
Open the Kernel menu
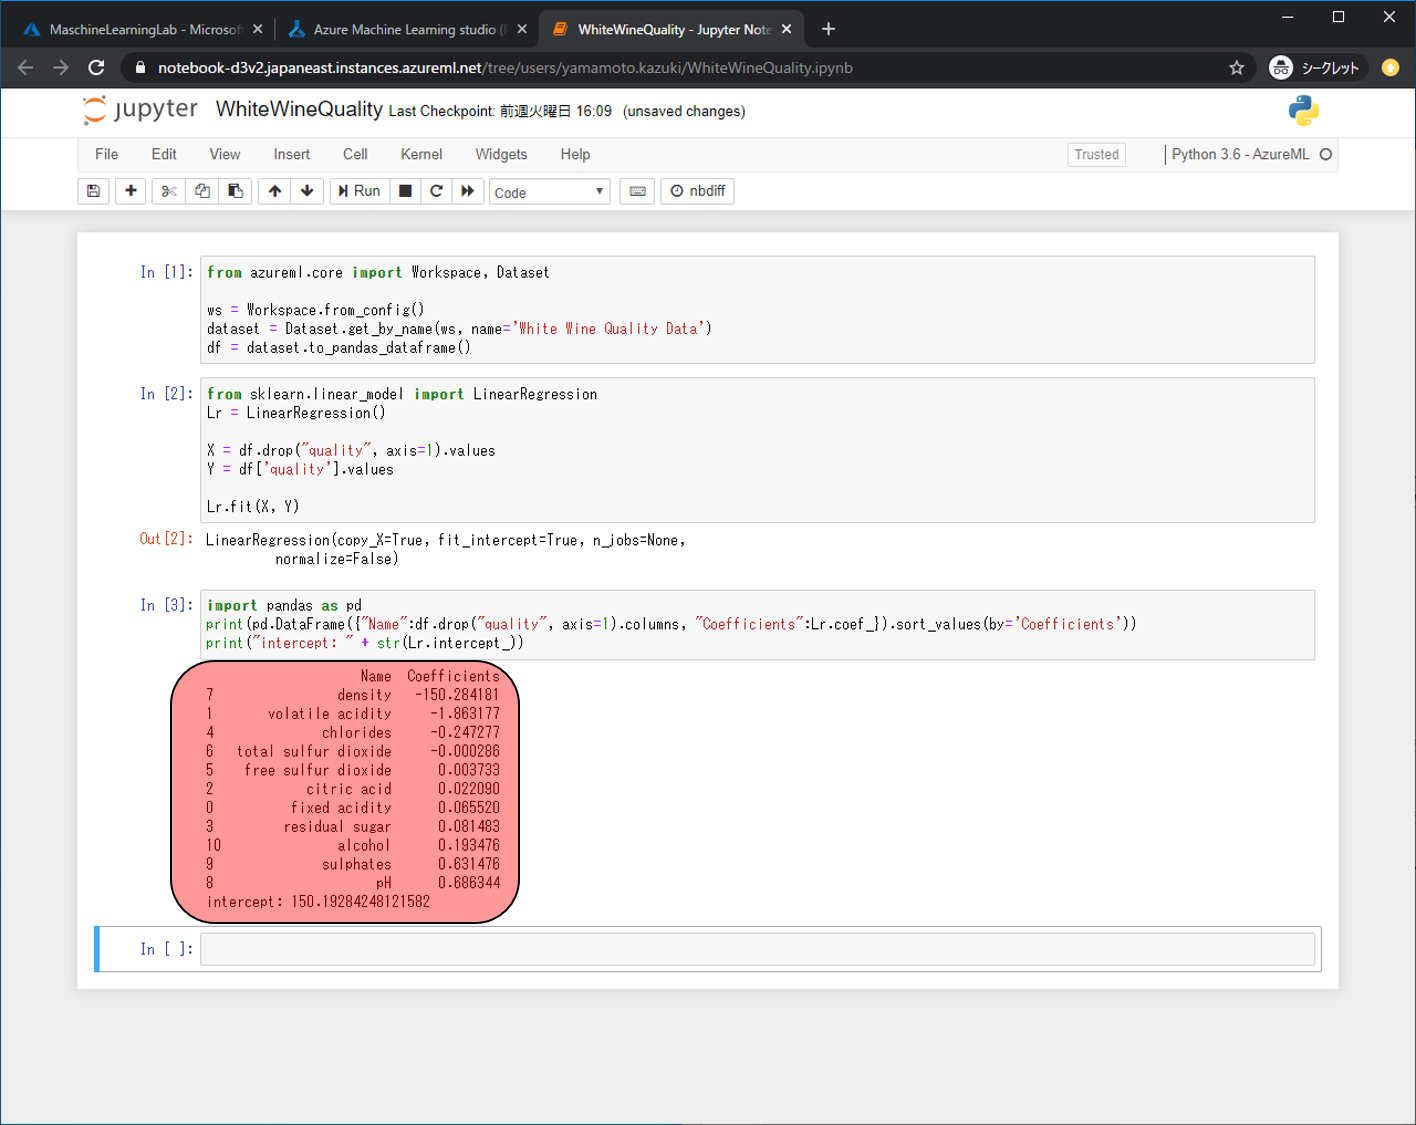click(x=421, y=154)
